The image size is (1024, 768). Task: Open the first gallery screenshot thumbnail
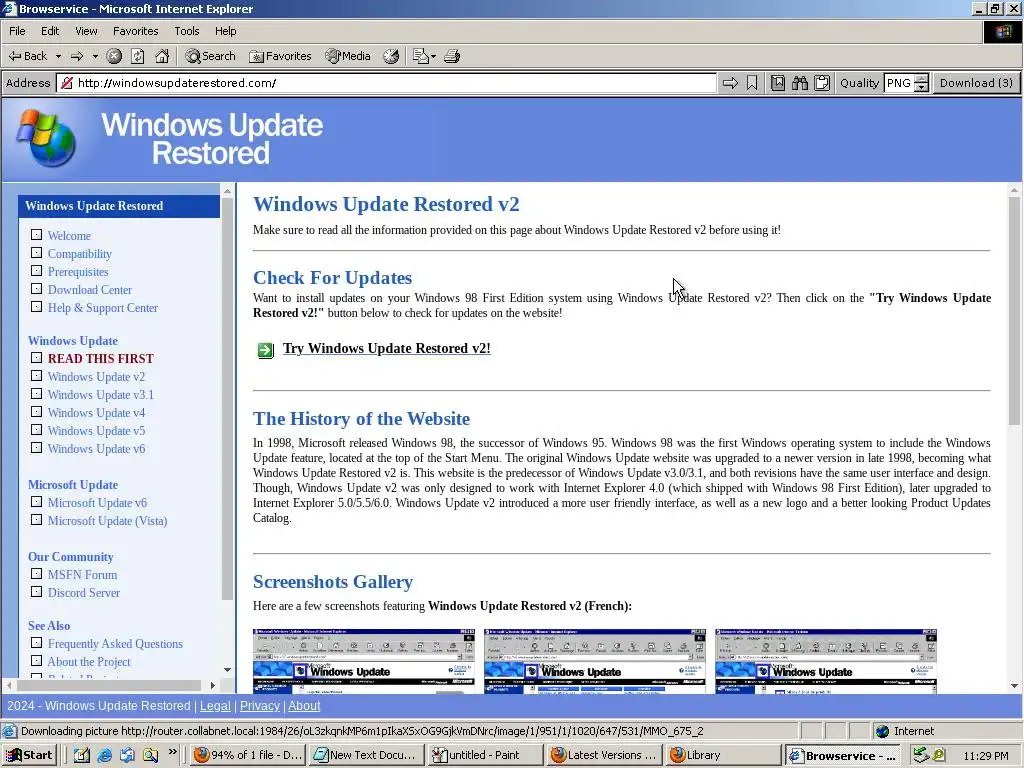364,661
